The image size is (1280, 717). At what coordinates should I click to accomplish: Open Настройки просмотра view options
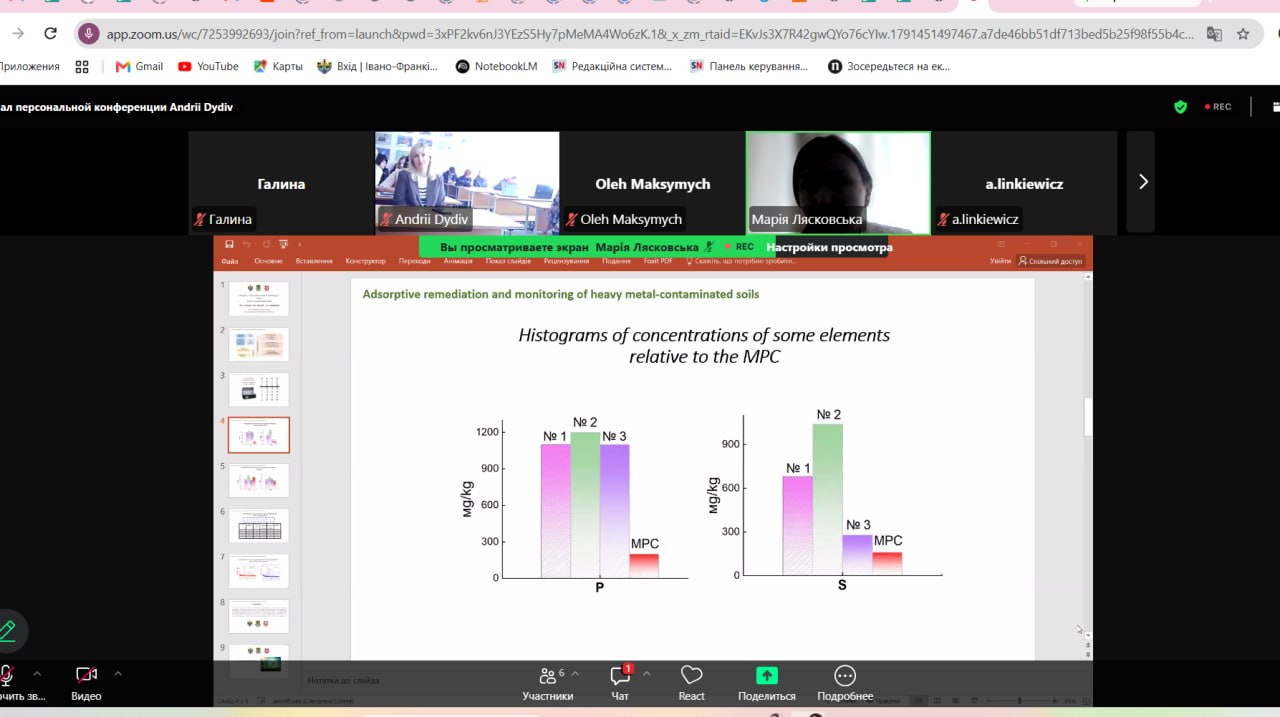(829, 247)
